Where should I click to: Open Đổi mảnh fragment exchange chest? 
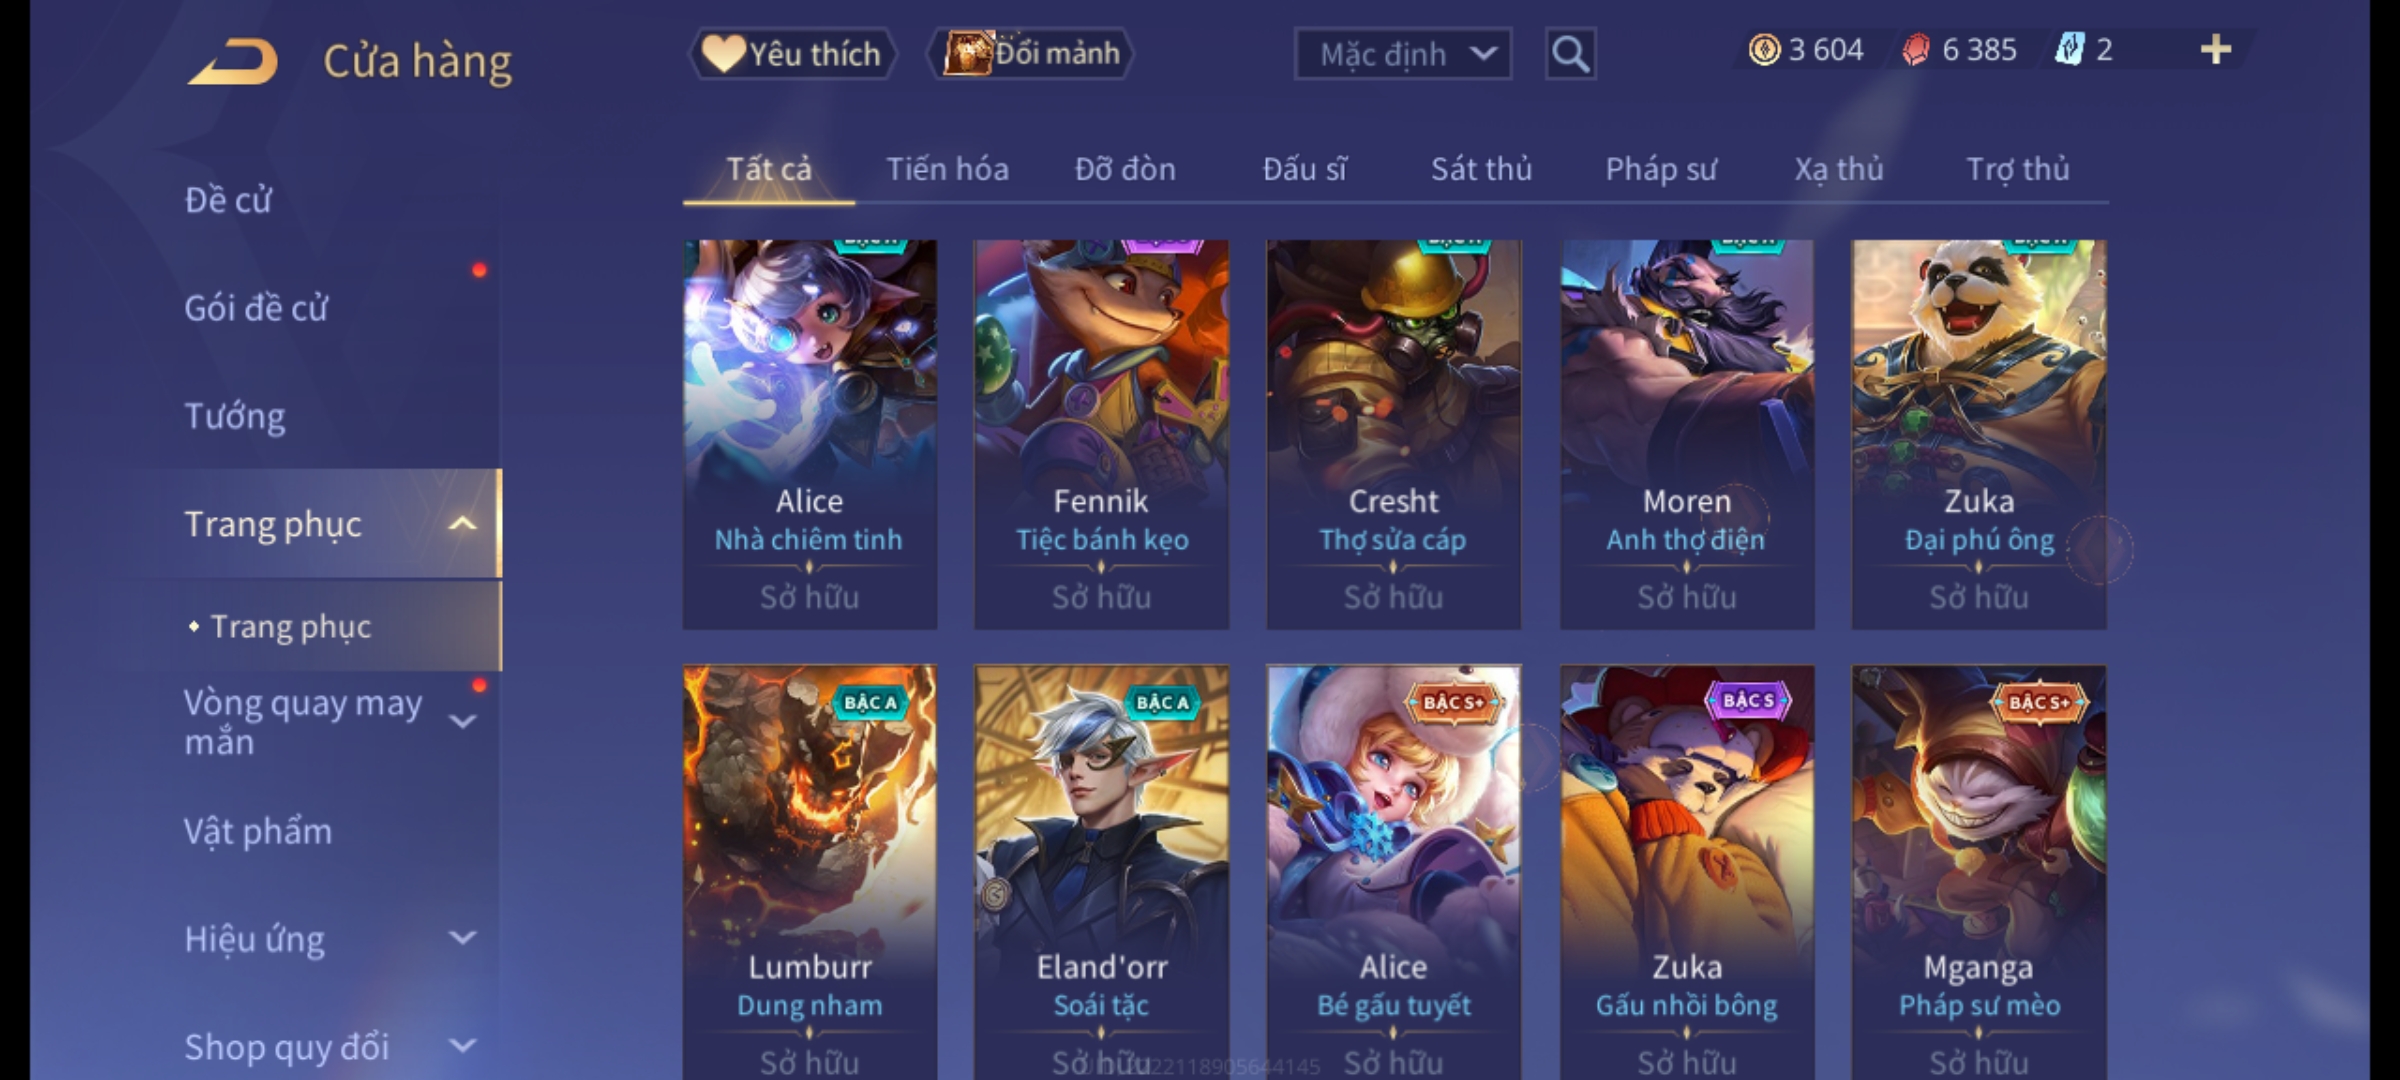click(1031, 54)
